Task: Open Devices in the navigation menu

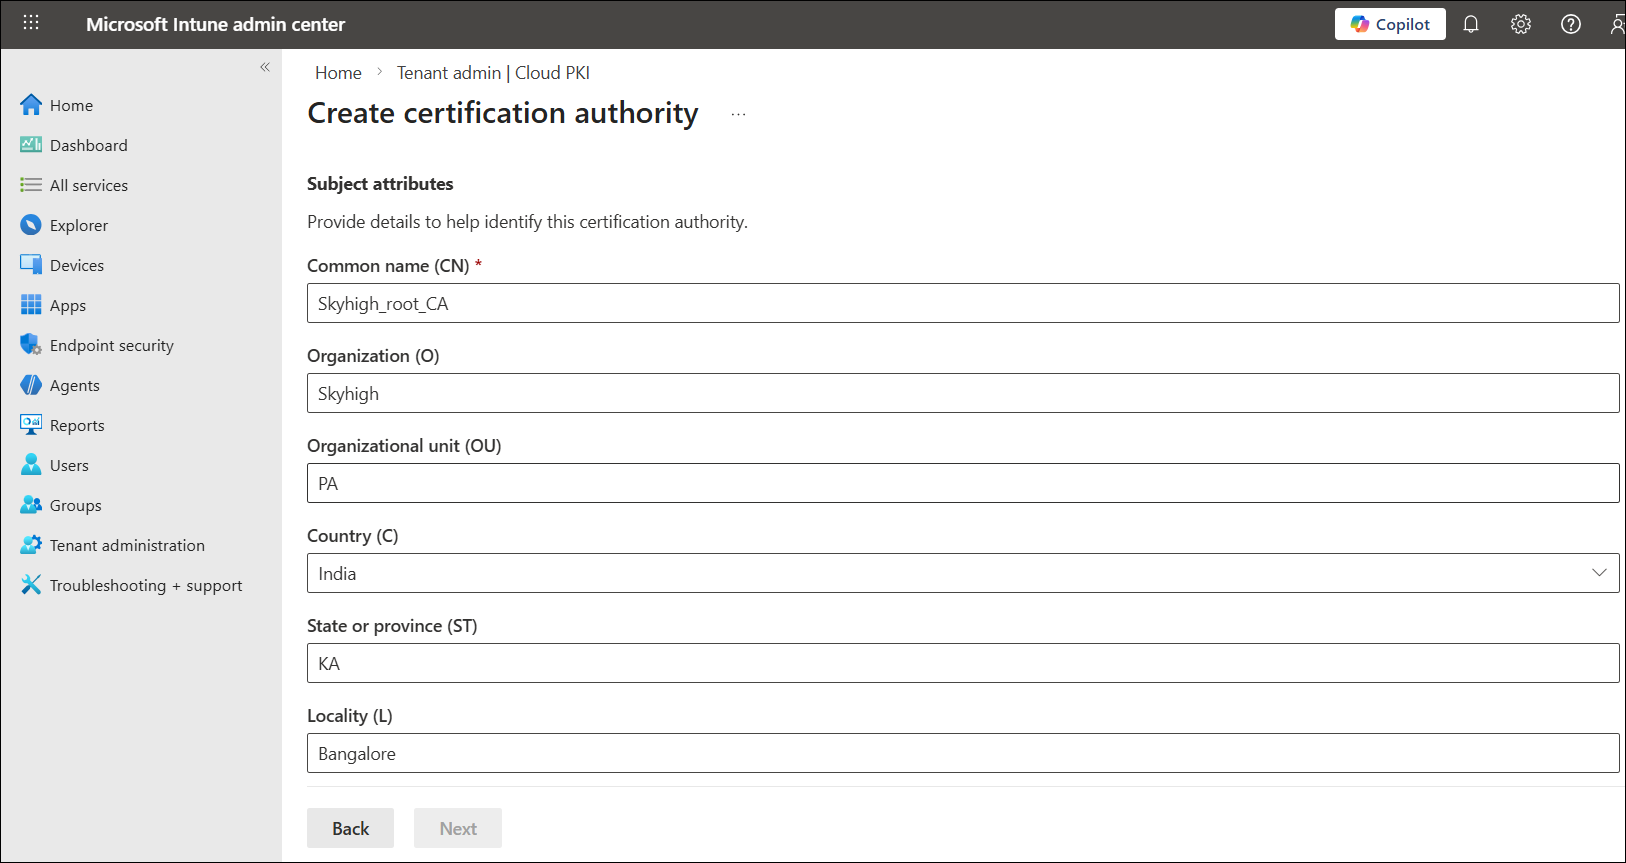Action: [x=77, y=265]
